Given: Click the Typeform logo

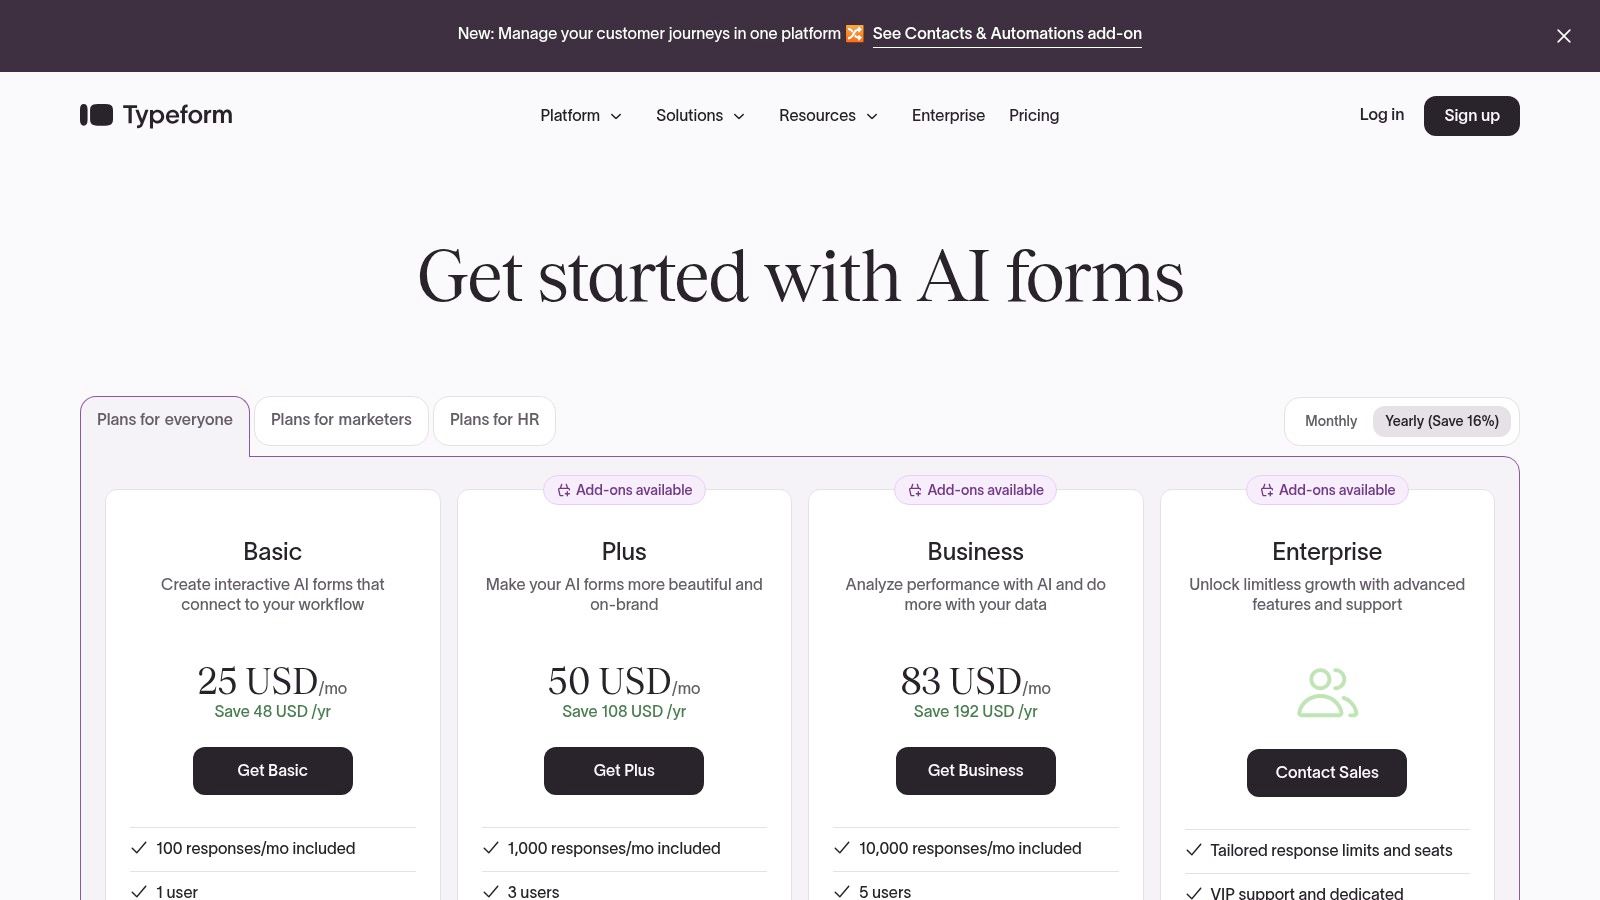Looking at the screenshot, I should (x=155, y=115).
